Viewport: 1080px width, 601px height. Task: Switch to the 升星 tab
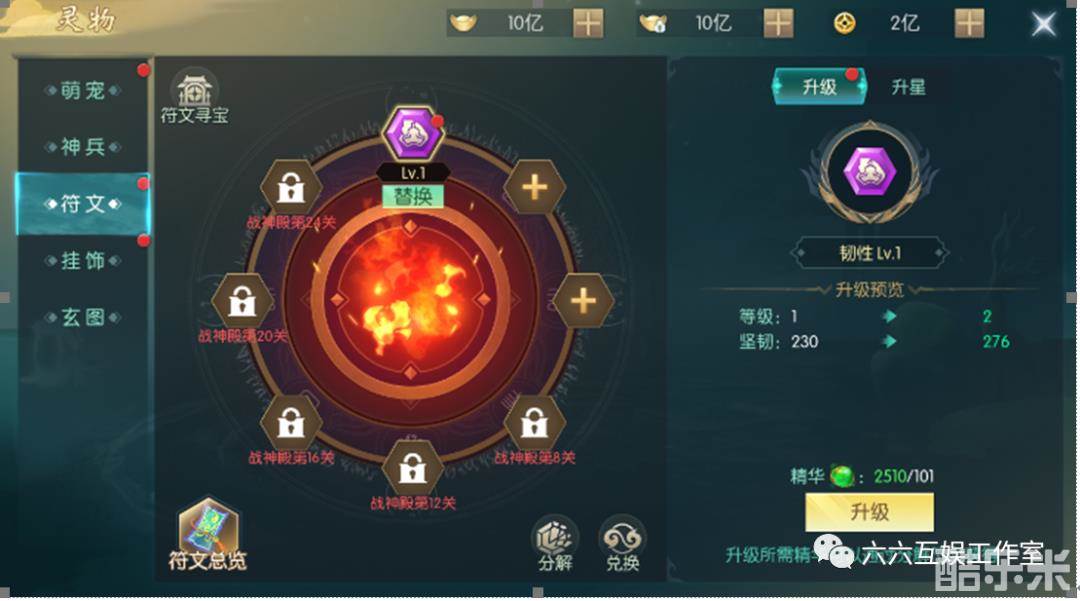908,87
